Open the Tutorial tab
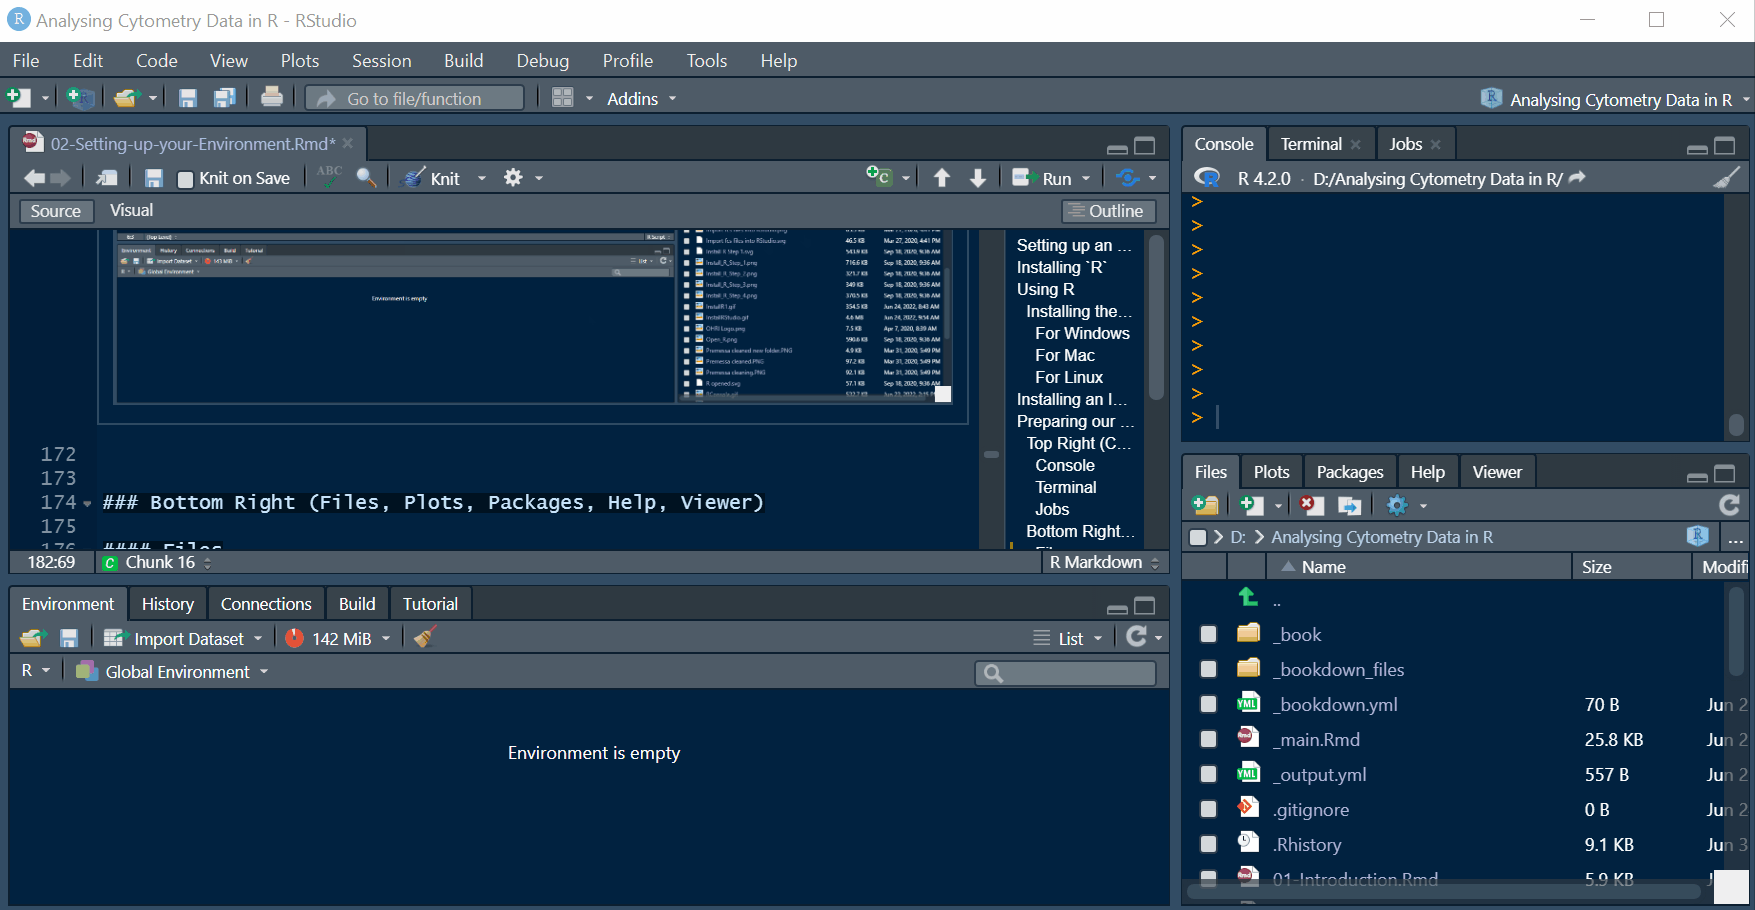The height and width of the screenshot is (910, 1755). tap(430, 604)
